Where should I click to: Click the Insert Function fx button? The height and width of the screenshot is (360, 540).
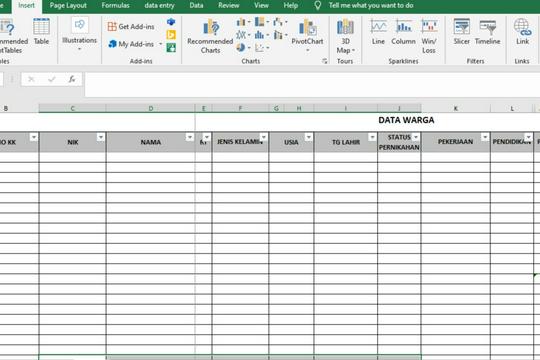72,79
